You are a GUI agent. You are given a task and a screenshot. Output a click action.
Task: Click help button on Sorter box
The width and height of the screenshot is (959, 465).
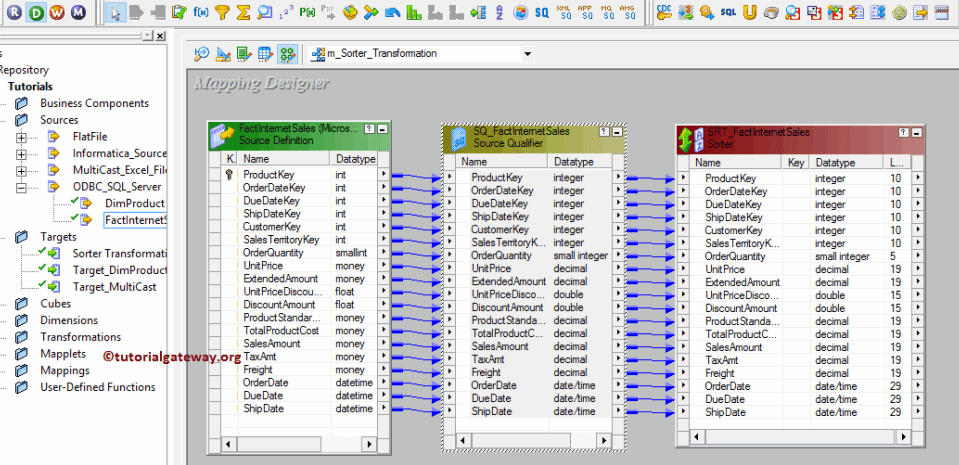pos(903,132)
